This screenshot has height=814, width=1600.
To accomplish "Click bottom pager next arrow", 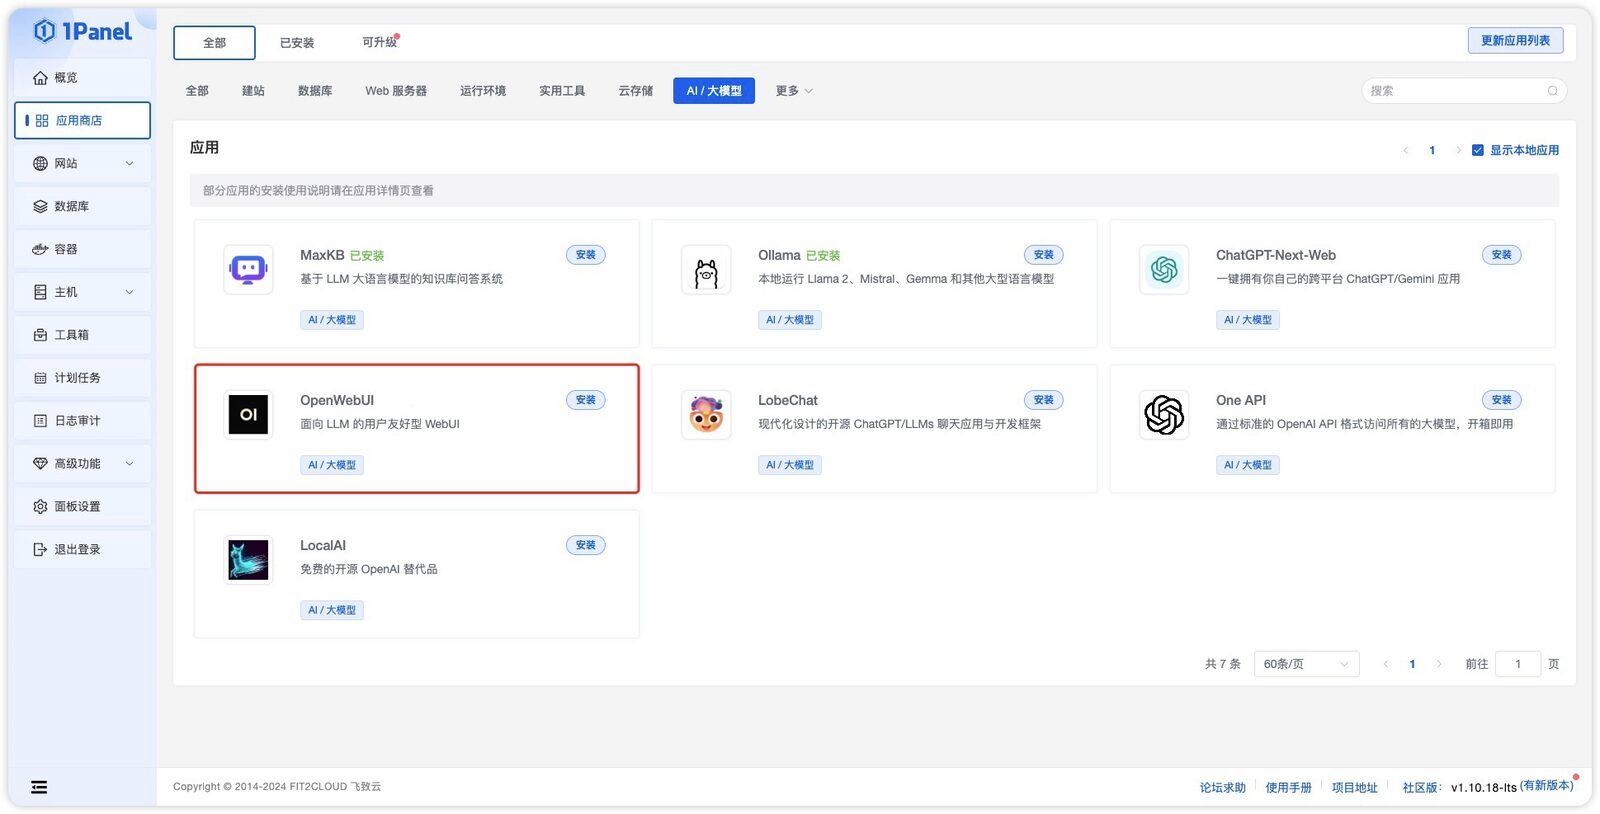I will [1439, 664].
